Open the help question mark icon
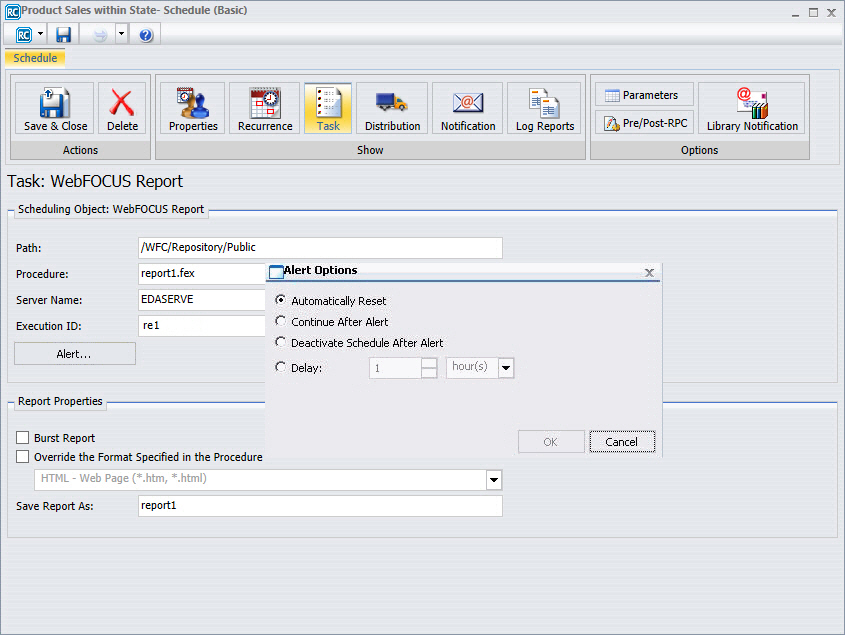This screenshot has height=635, width=845. 146,35
